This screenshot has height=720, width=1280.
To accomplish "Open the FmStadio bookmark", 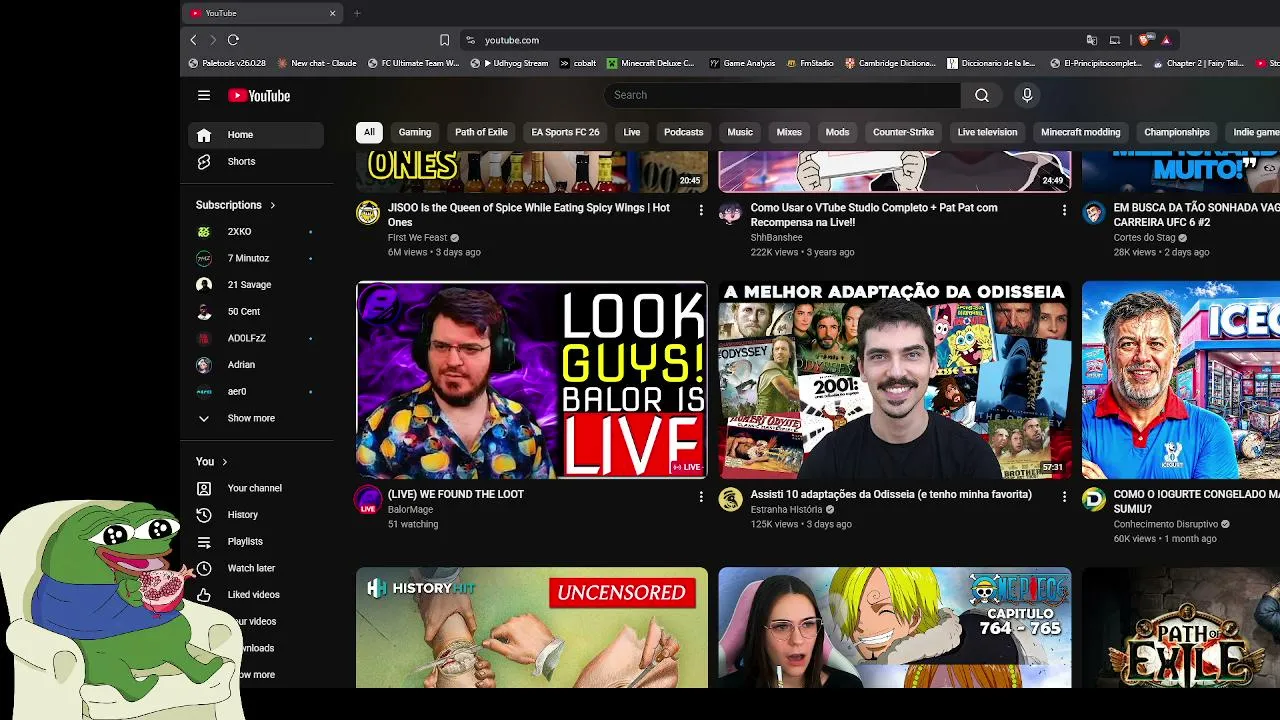I will coord(811,63).
